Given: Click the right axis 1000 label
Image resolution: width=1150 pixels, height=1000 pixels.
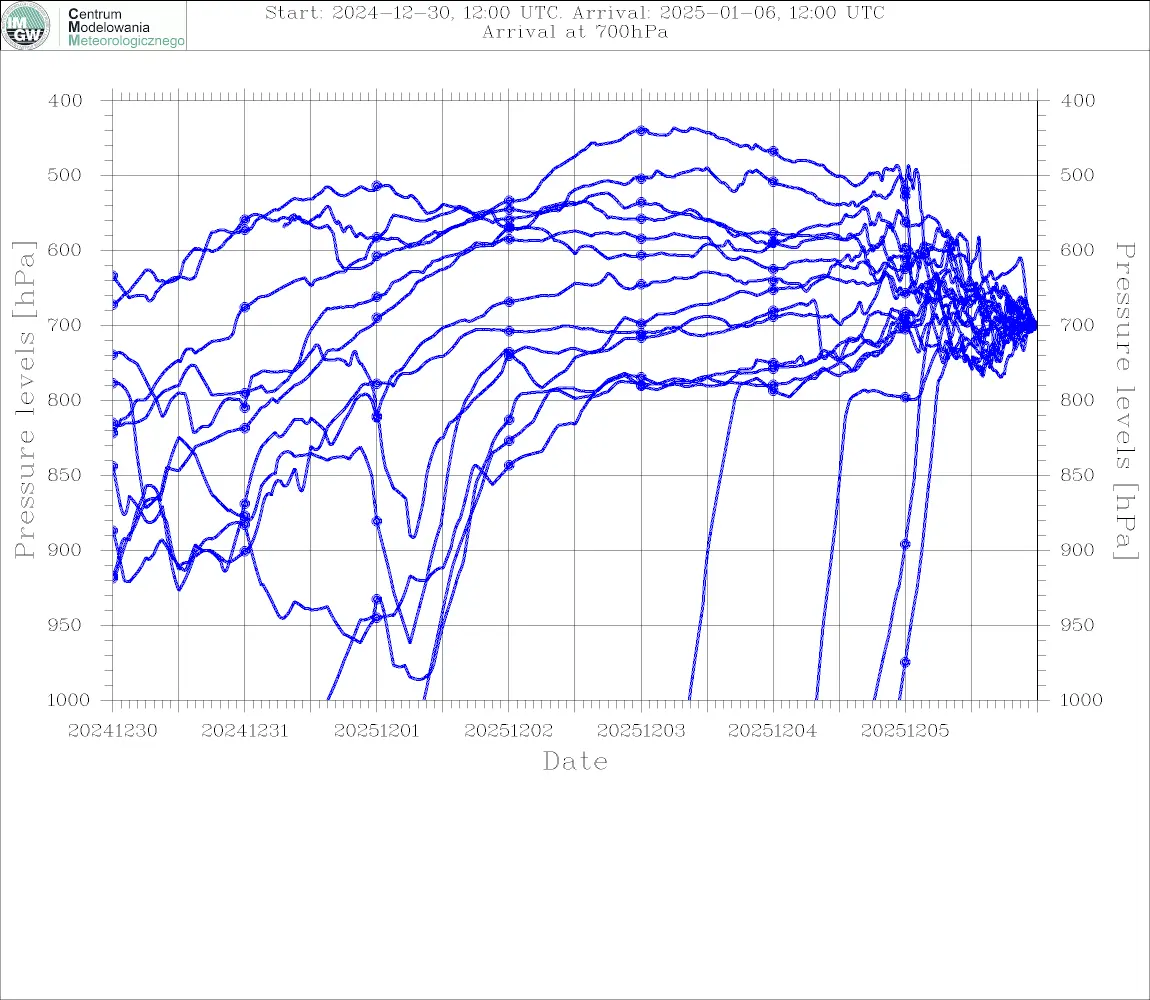Looking at the screenshot, I should tap(1082, 700).
